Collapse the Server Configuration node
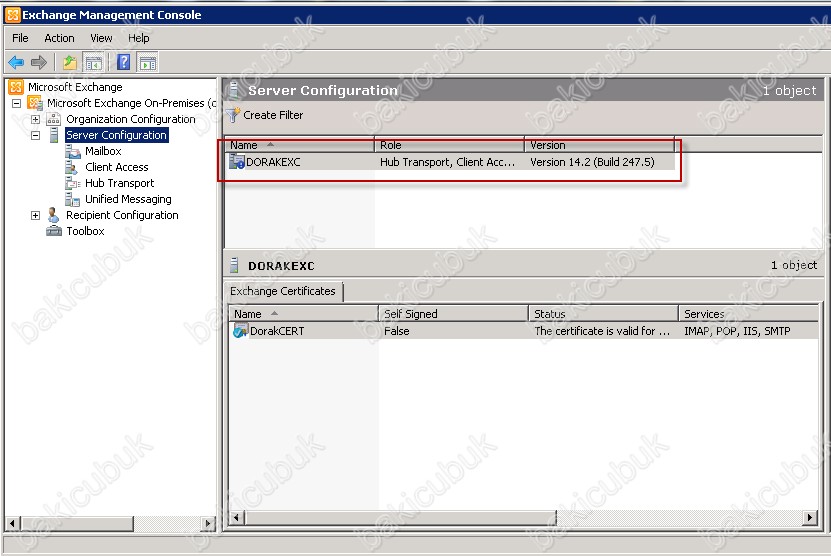Viewport: 831px width, 556px height. (36, 135)
